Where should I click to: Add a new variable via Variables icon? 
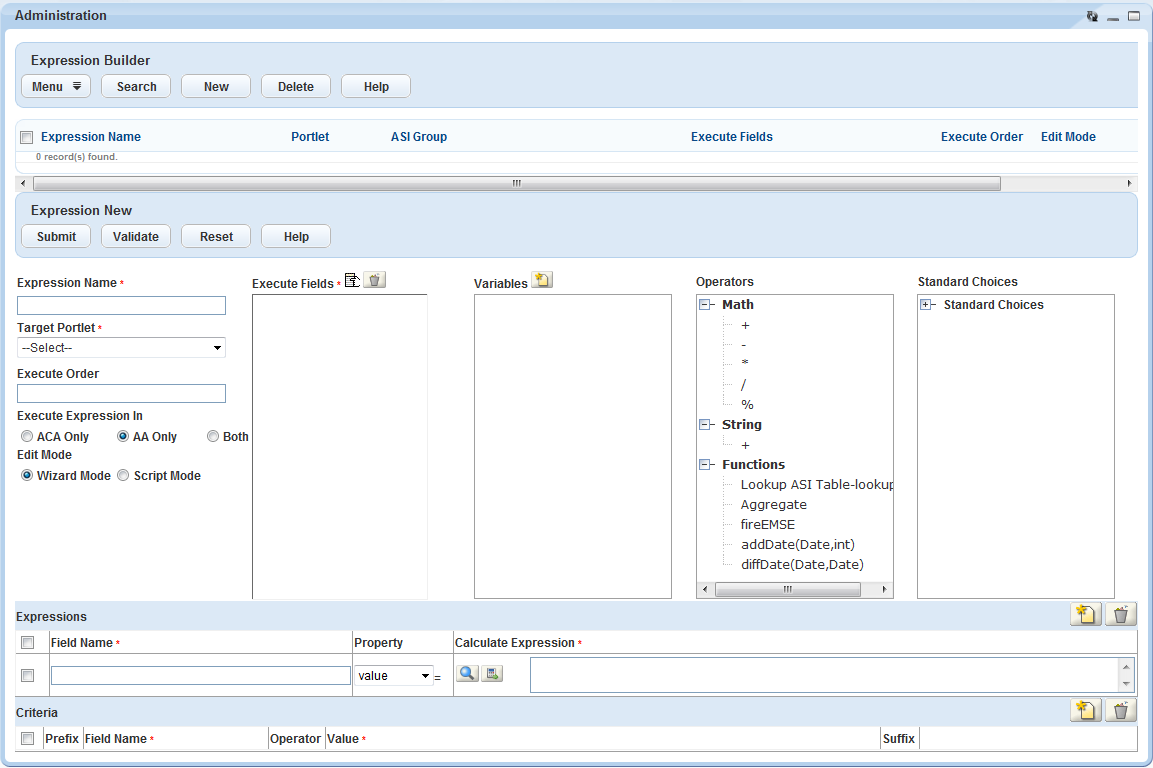tap(542, 281)
